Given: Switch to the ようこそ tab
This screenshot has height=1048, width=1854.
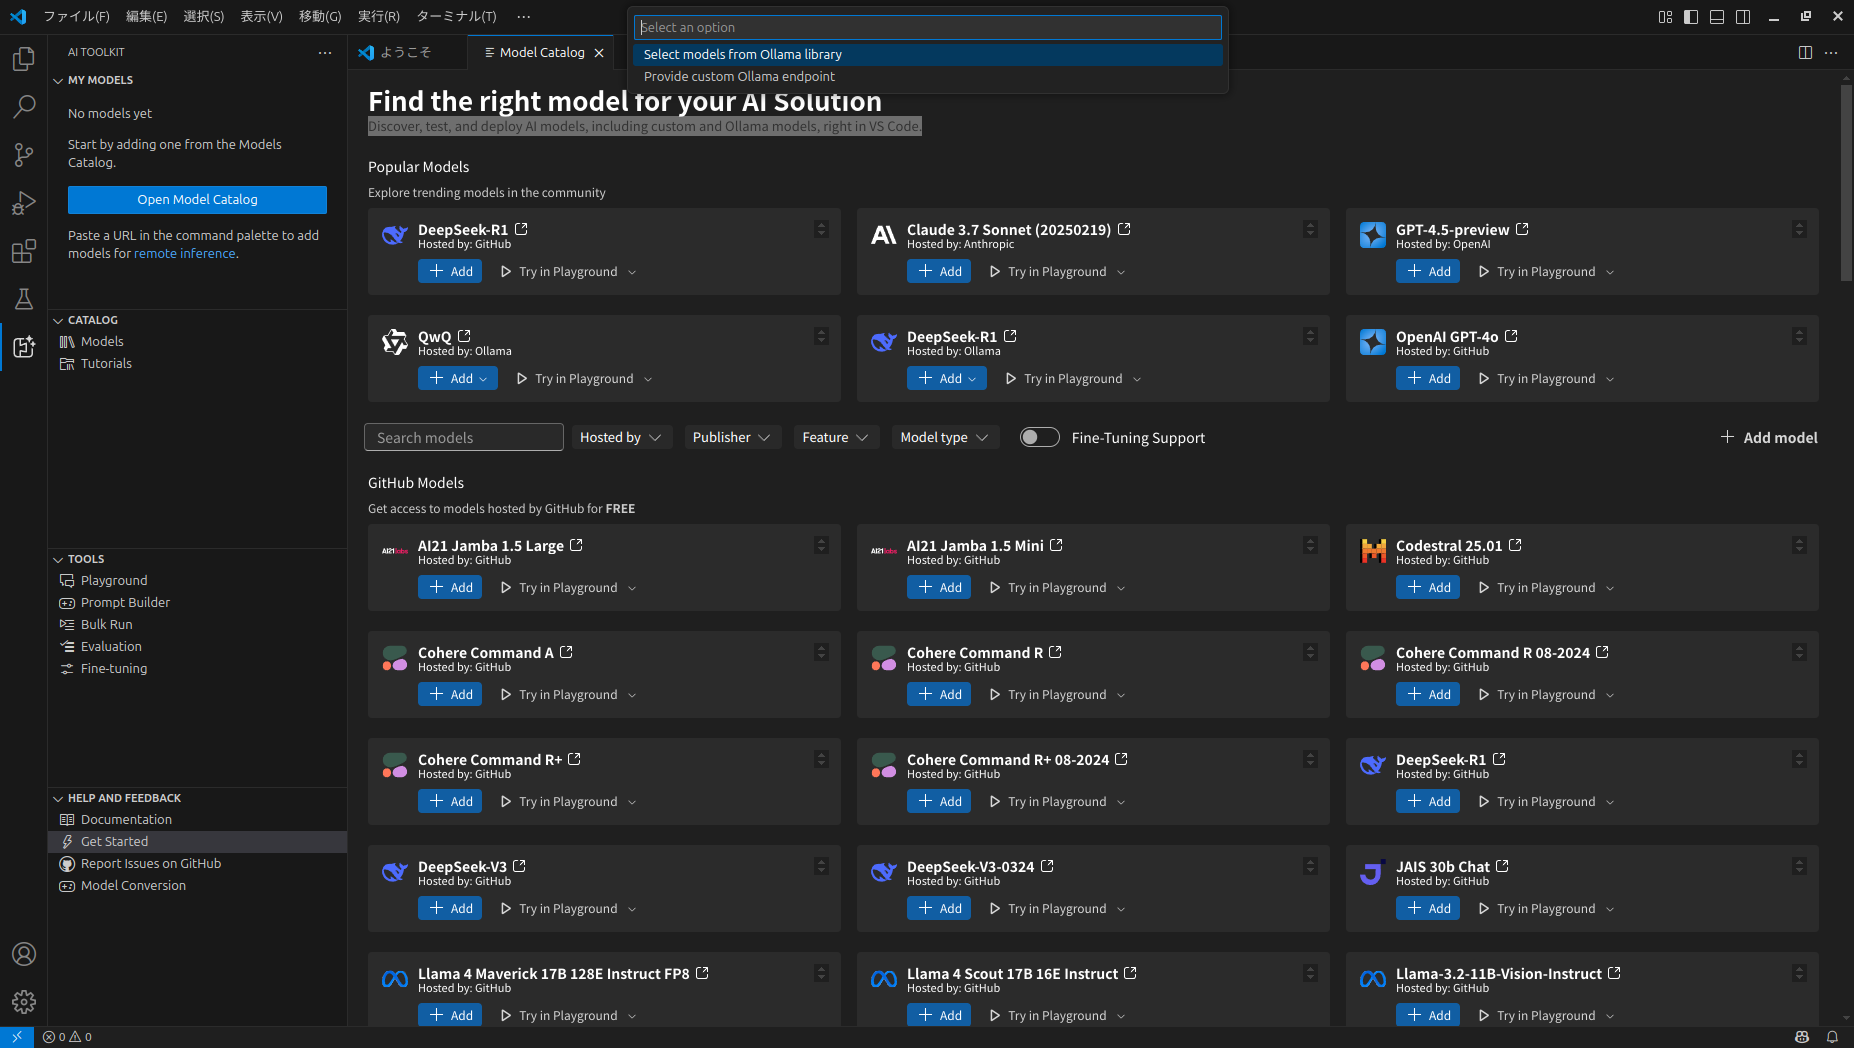Looking at the screenshot, I should point(406,53).
